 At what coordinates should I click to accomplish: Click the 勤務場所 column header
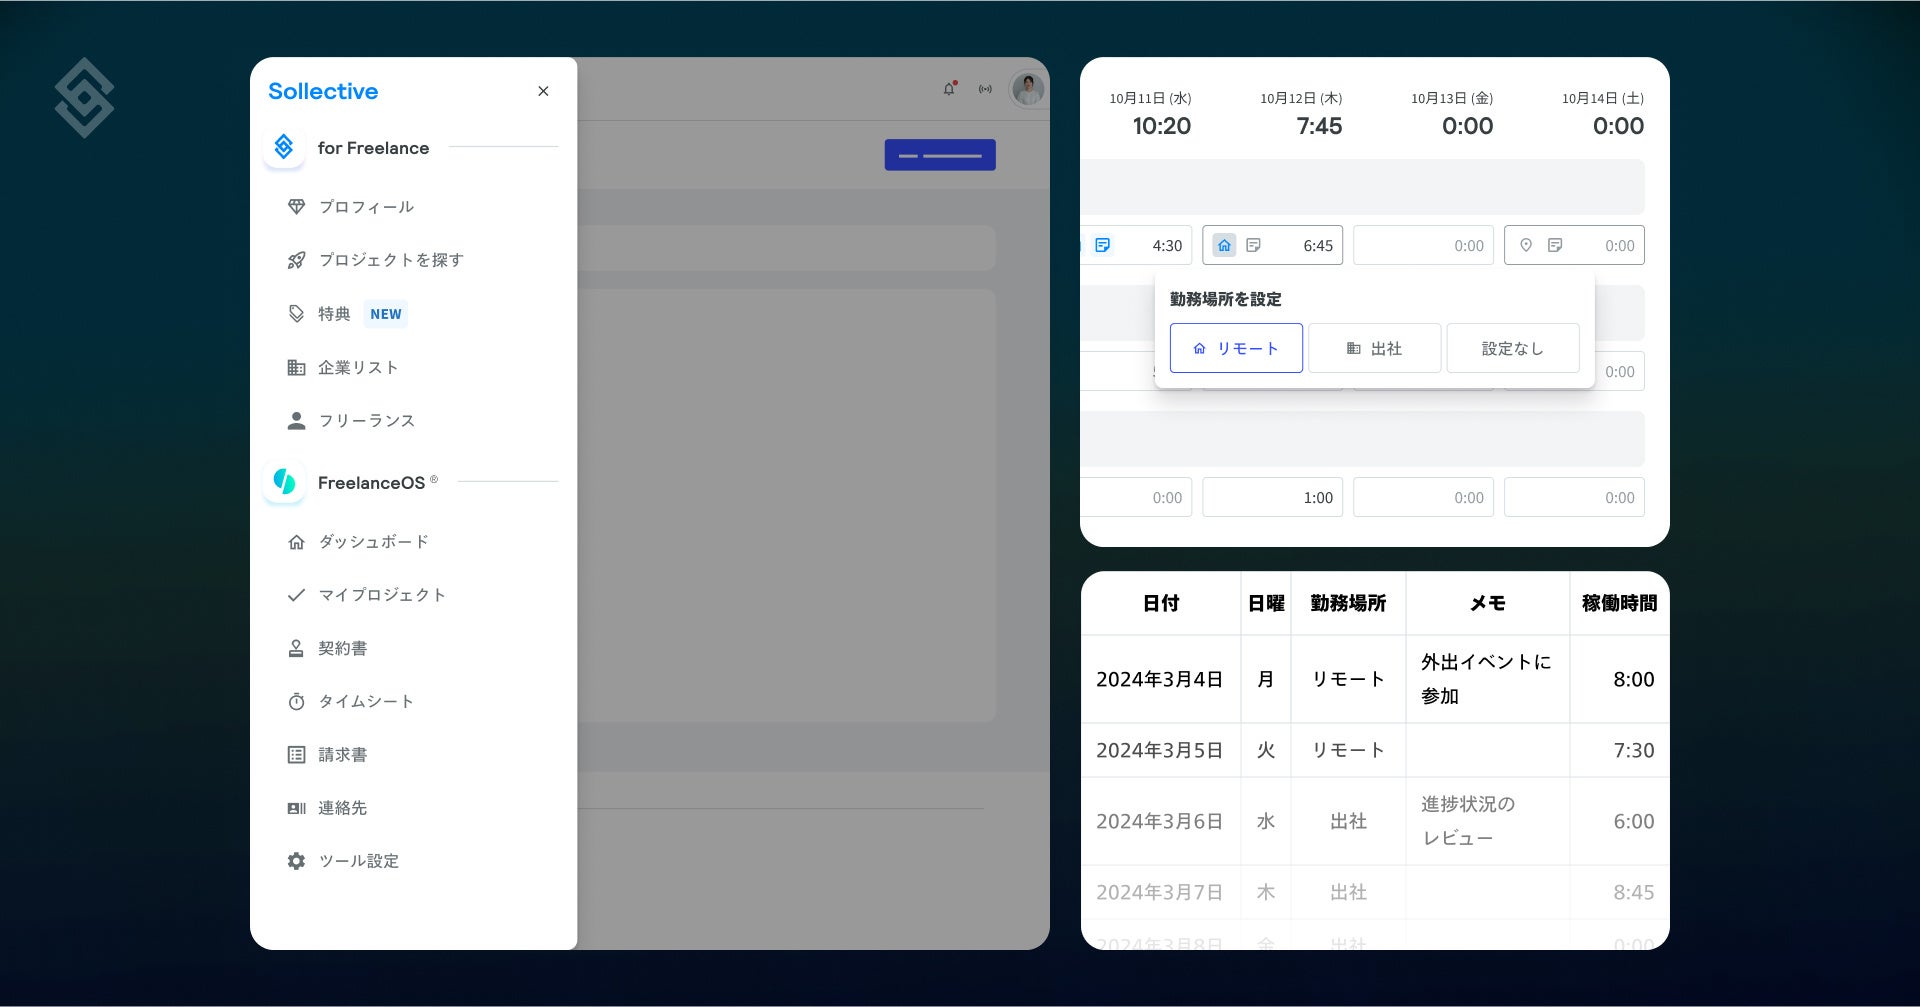click(x=1348, y=603)
